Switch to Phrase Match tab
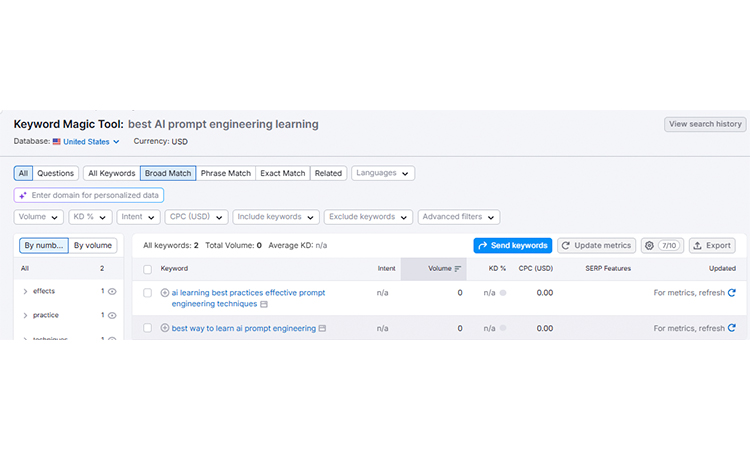The width and height of the screenshot is (750, 450). [x=226, y=173]
